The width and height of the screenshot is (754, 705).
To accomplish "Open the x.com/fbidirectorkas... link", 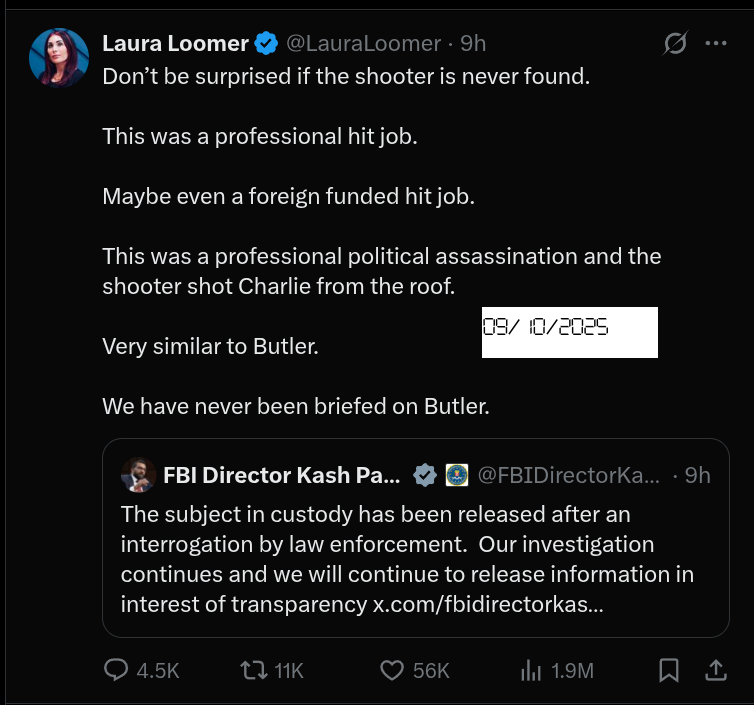I will pos(487,604).
